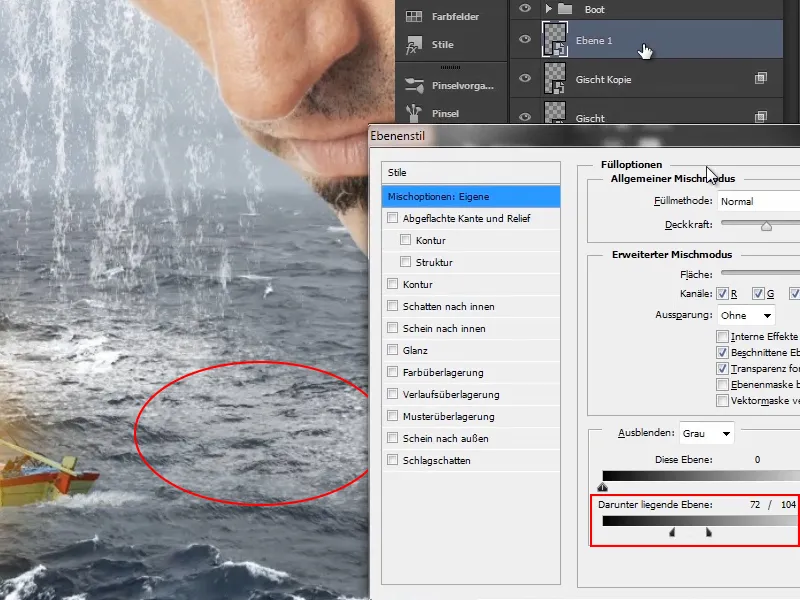Click the Schein nach außen style label
The width and height of the screenshot is (800, 600).
445,438
